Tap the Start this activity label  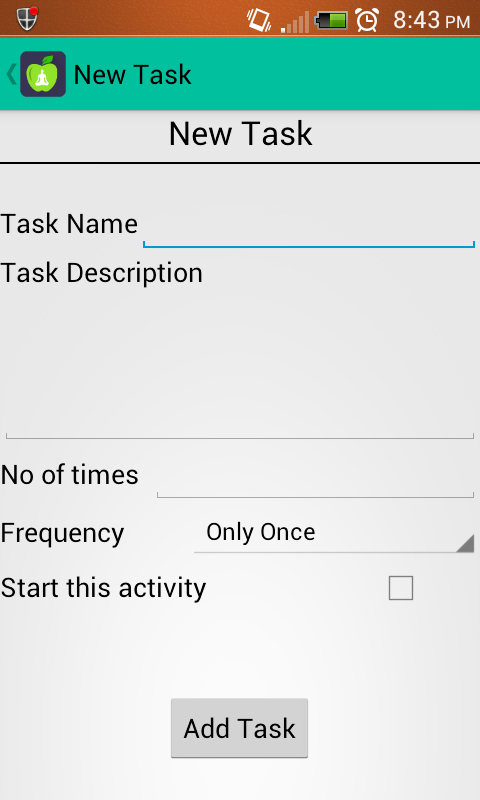click(104, 588)
